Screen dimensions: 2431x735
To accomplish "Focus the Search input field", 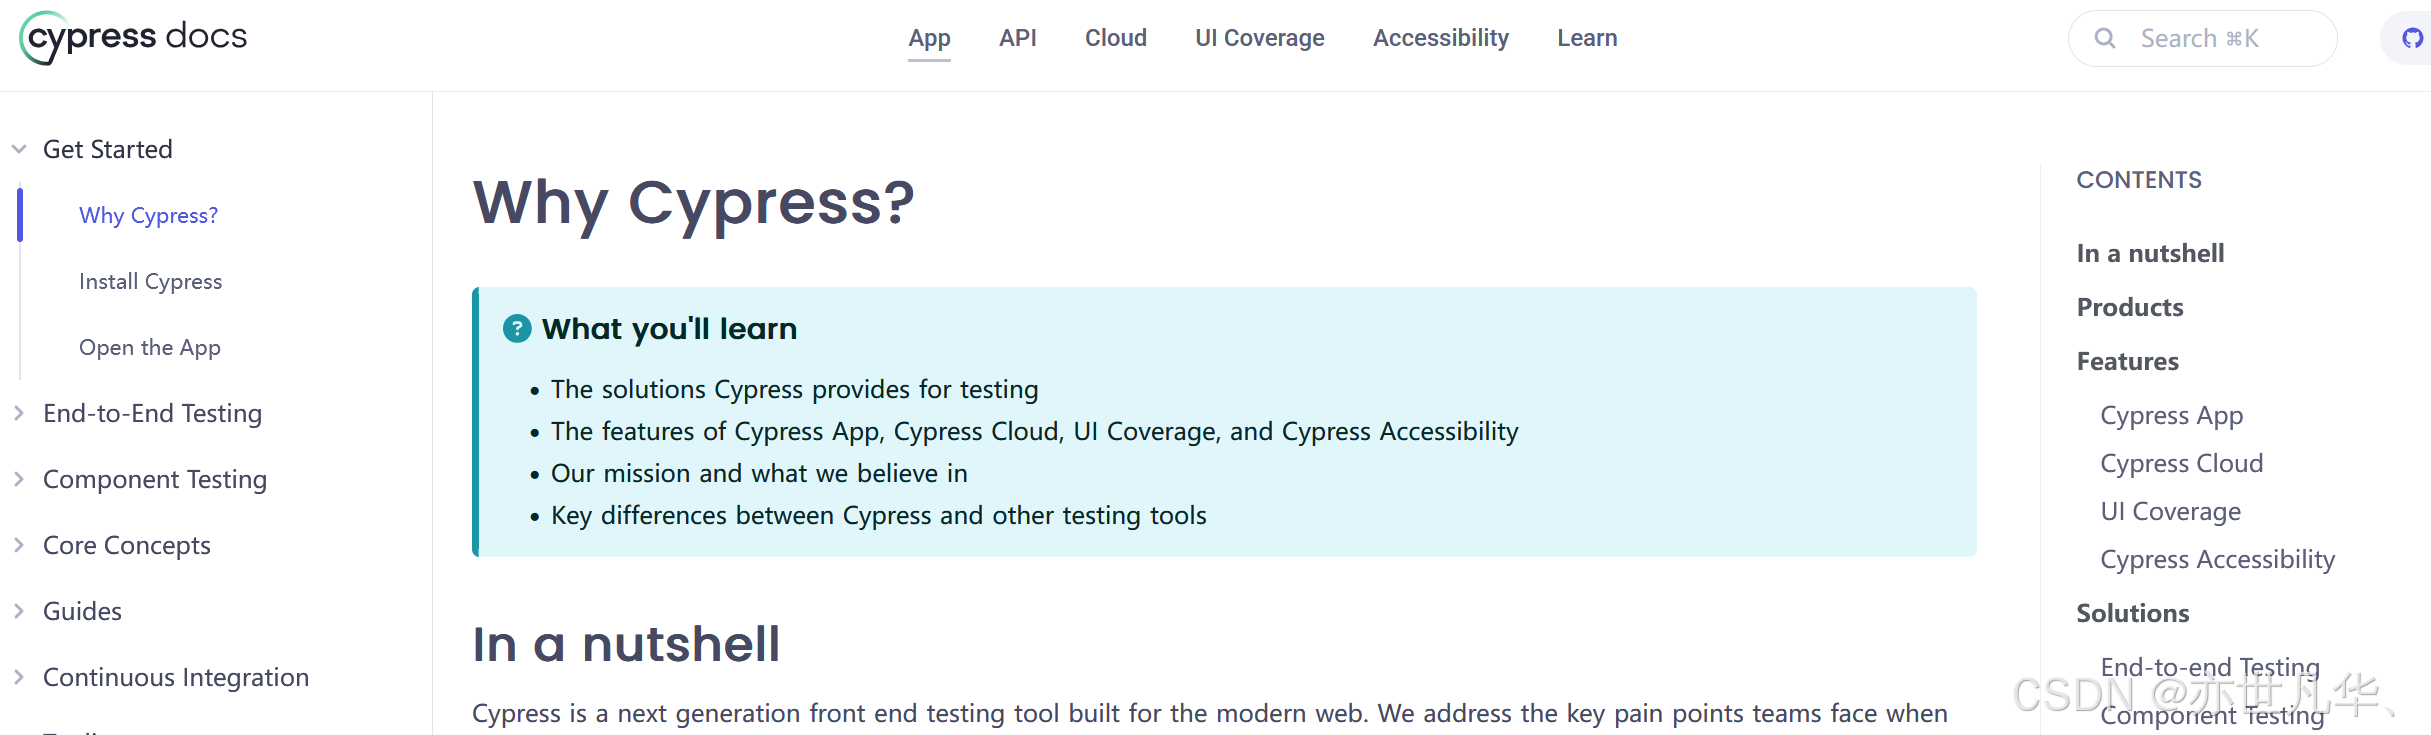I will click(x=2202, y=38).
